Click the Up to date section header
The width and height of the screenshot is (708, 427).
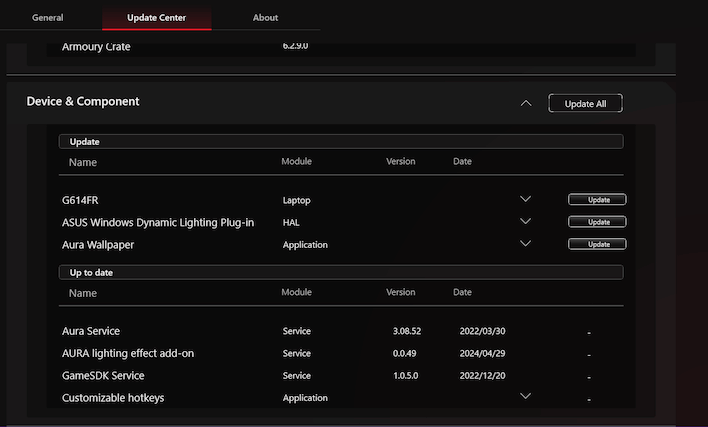[341, 272]
